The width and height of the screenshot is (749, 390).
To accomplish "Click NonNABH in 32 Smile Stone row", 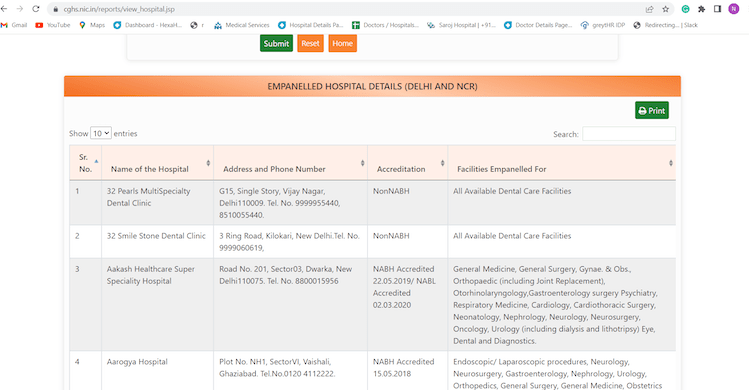I will tap(391, 236).
